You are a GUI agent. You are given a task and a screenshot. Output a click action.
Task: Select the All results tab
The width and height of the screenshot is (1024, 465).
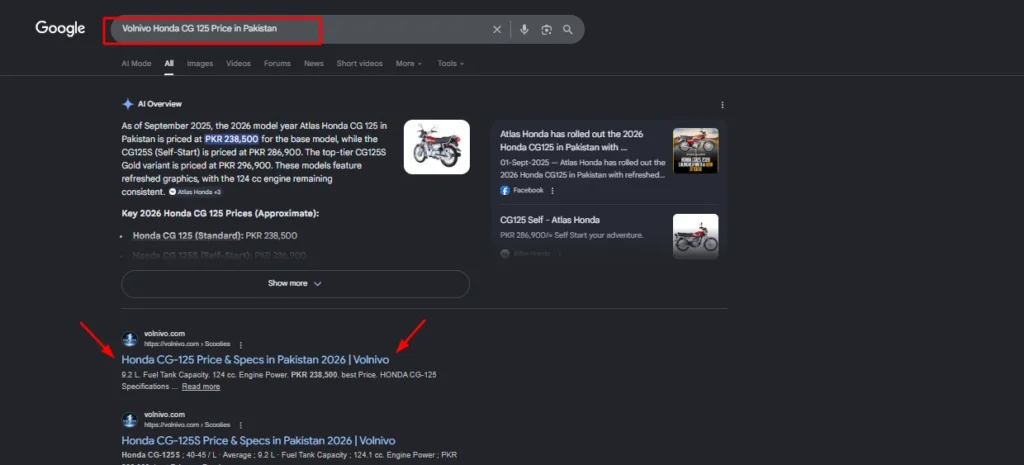[x=169, y=63]
